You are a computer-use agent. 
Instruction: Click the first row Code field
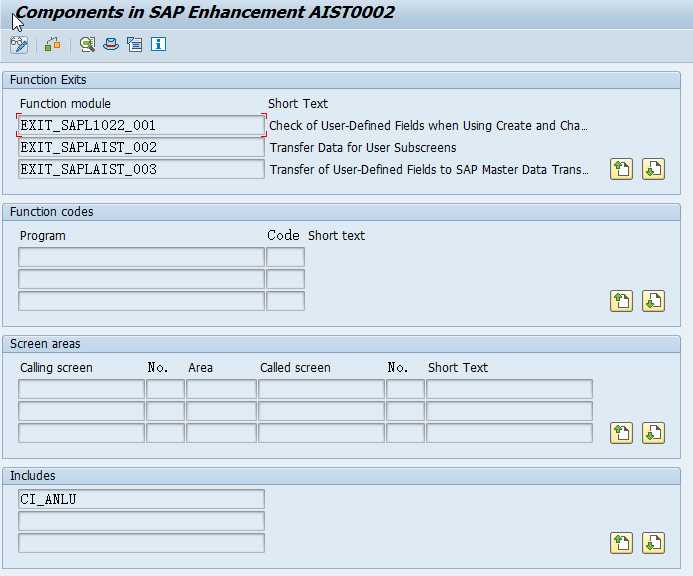[286, 257]
